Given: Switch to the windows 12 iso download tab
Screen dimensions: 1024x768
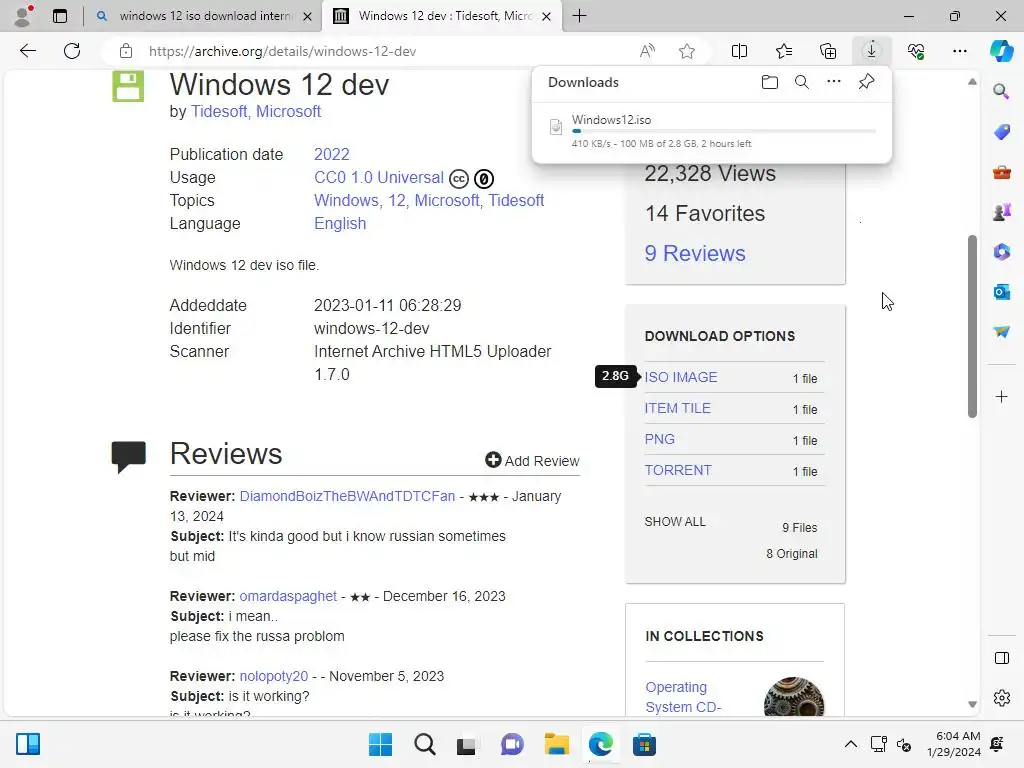Looking at the screenshot, I should 204,16.
